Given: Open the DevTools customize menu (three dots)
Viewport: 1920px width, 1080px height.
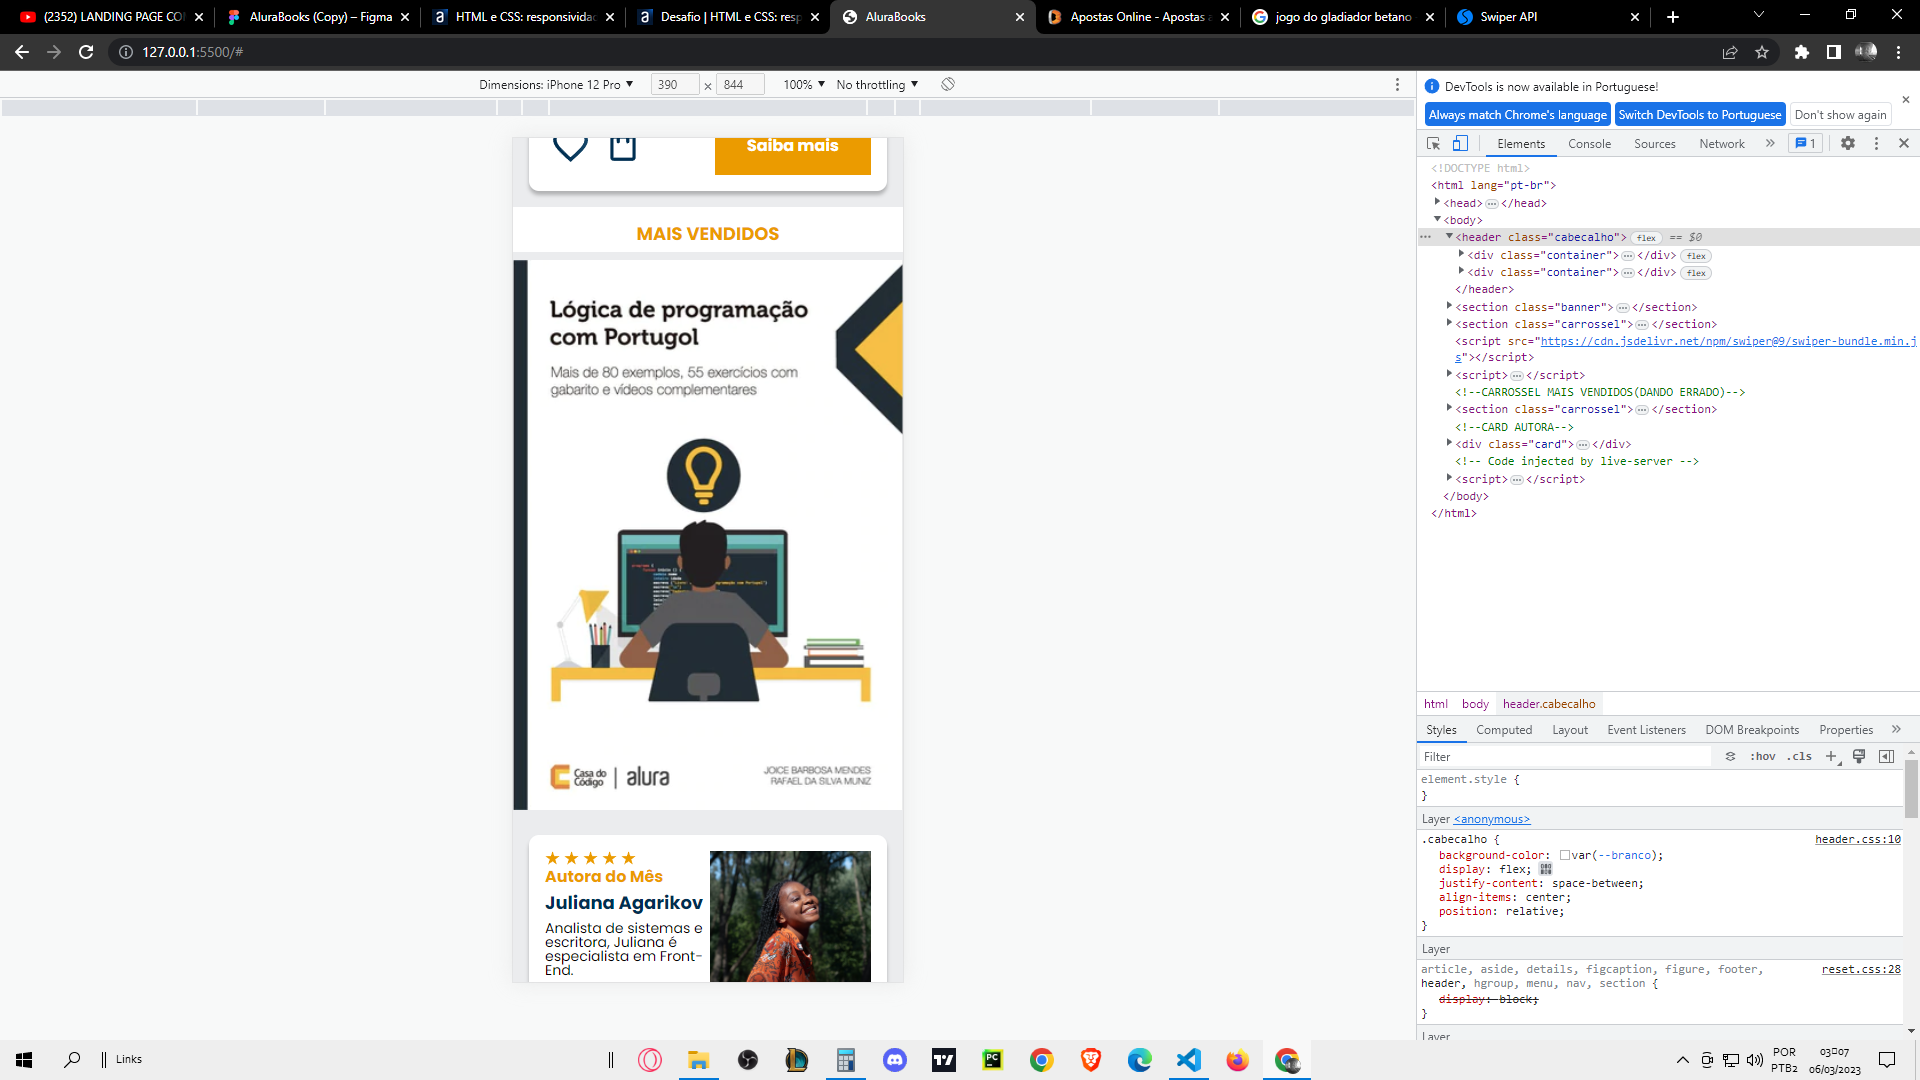Looking at the screenshot, I should coord(1876,143).
